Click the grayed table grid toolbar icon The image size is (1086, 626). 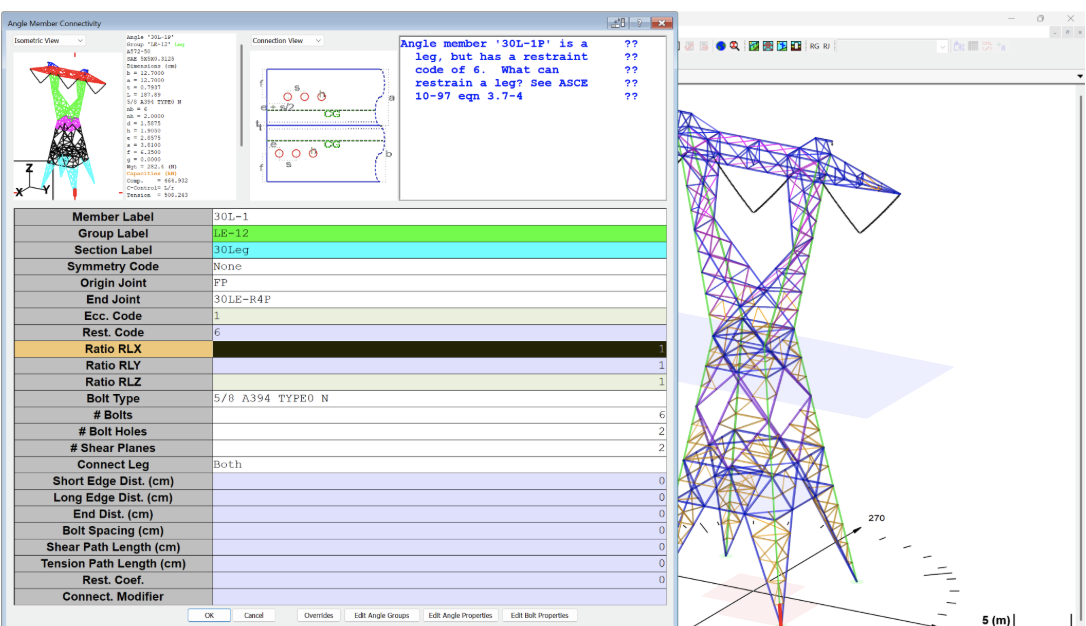point(973,46)
